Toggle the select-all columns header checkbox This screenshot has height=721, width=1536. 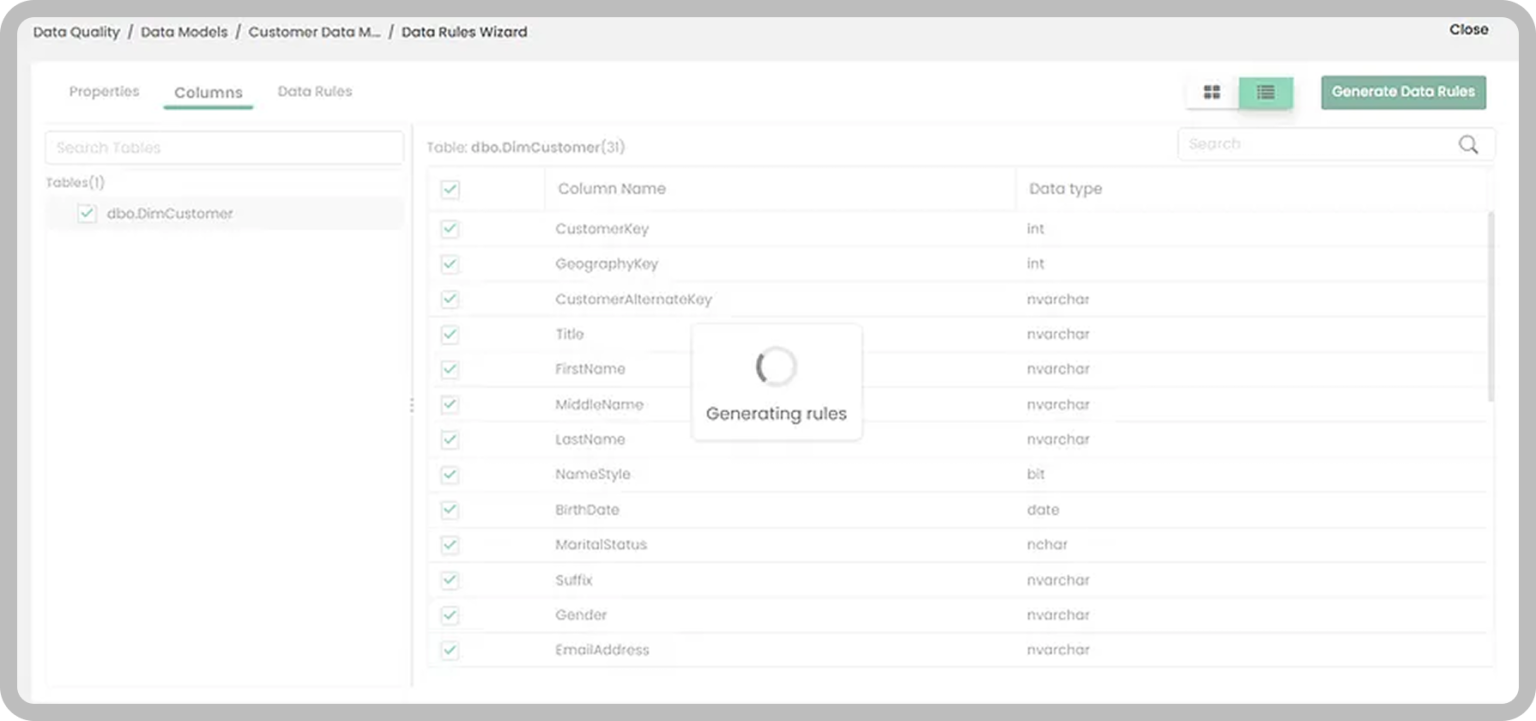pyautogui.click(x=450, y=189)
